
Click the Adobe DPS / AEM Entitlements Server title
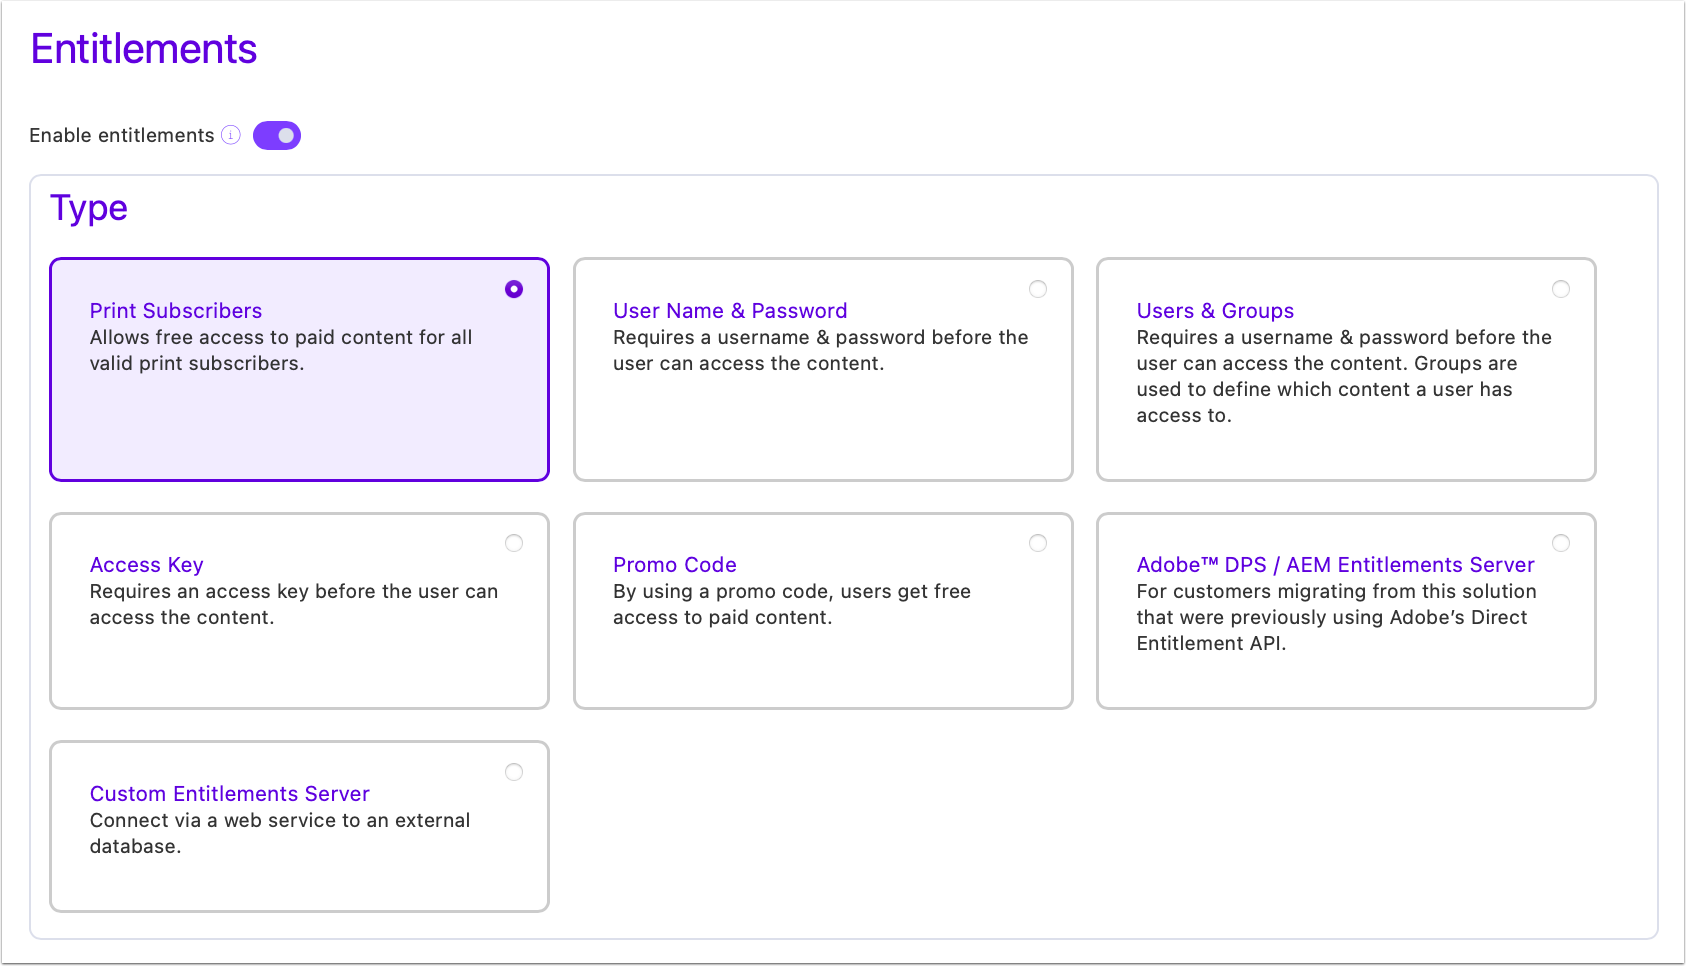pos(1335,565)
